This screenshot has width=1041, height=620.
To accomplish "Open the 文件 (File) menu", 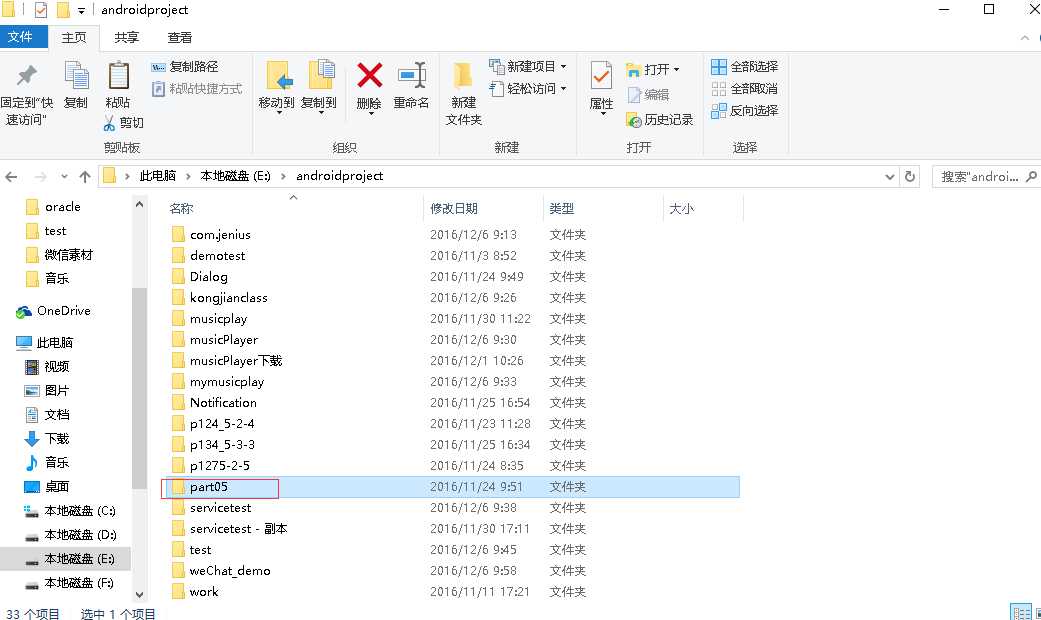I will [24, 37].
